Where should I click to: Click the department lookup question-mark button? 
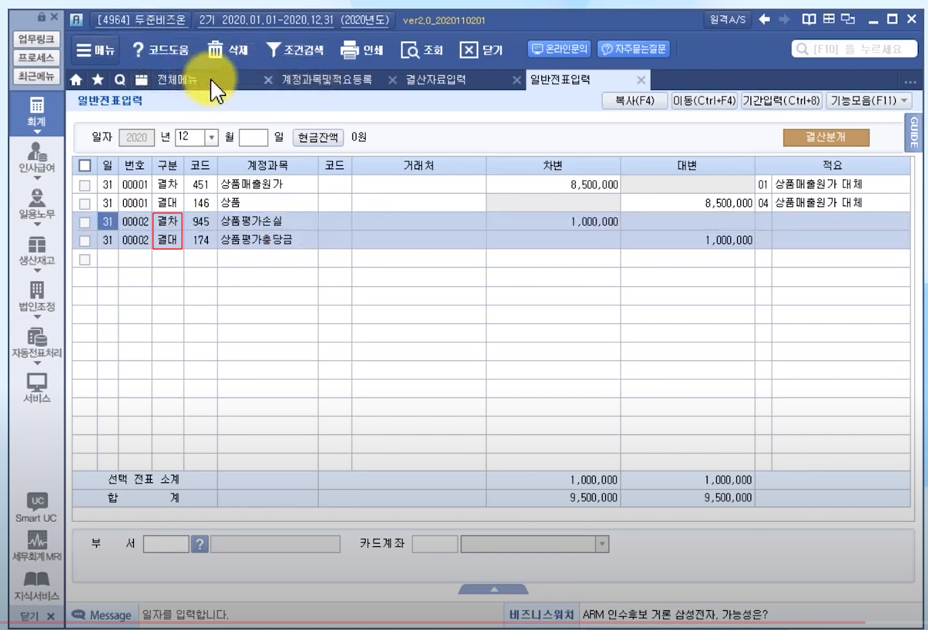199,544
